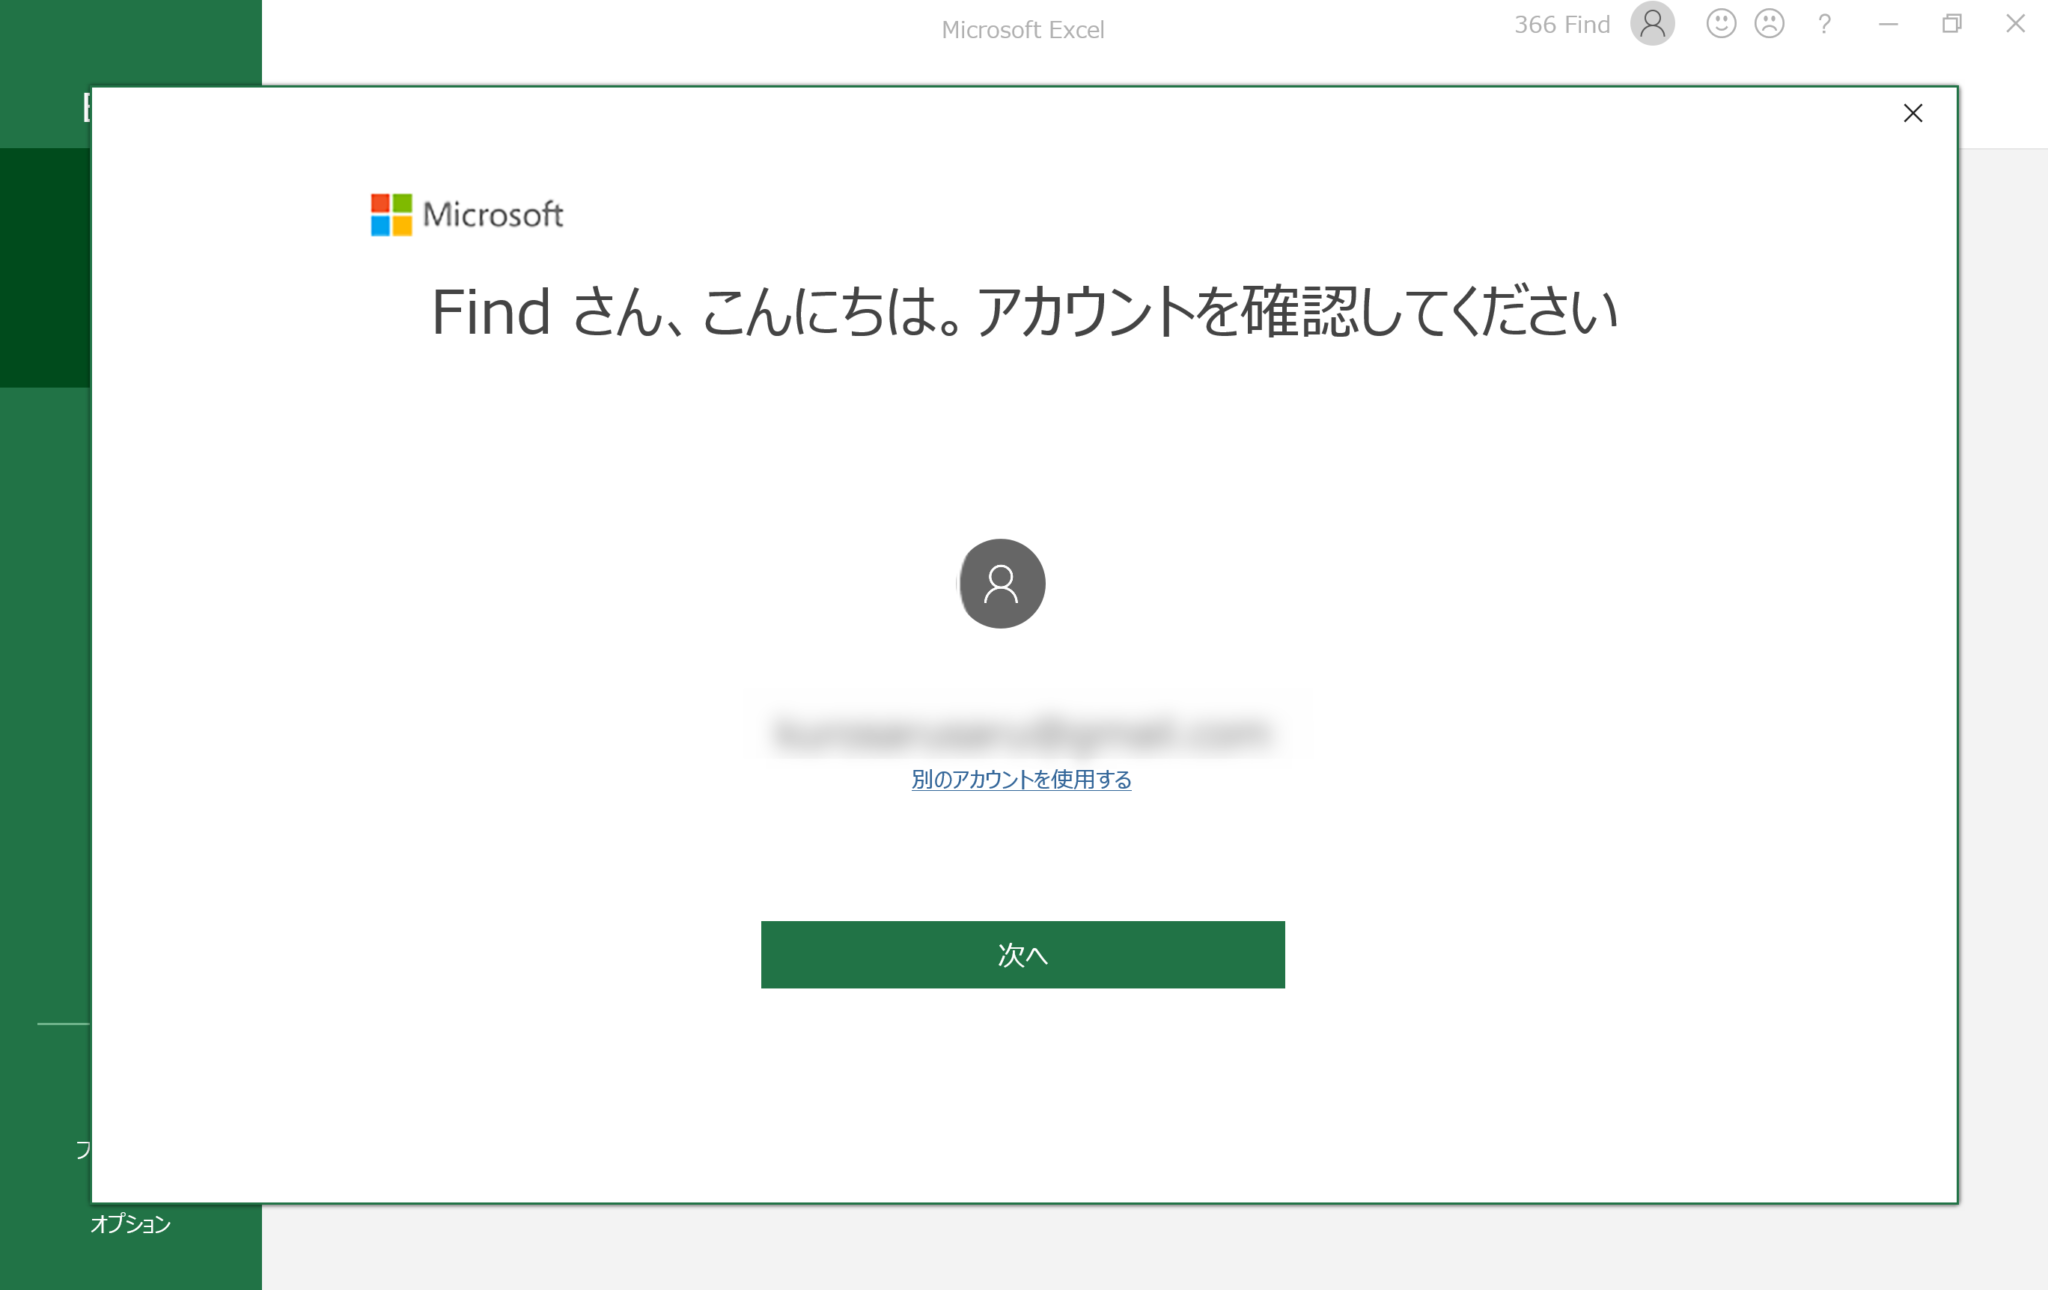
Task: Click the green 次へ button label text
Action: click(x=1022, y=955)
